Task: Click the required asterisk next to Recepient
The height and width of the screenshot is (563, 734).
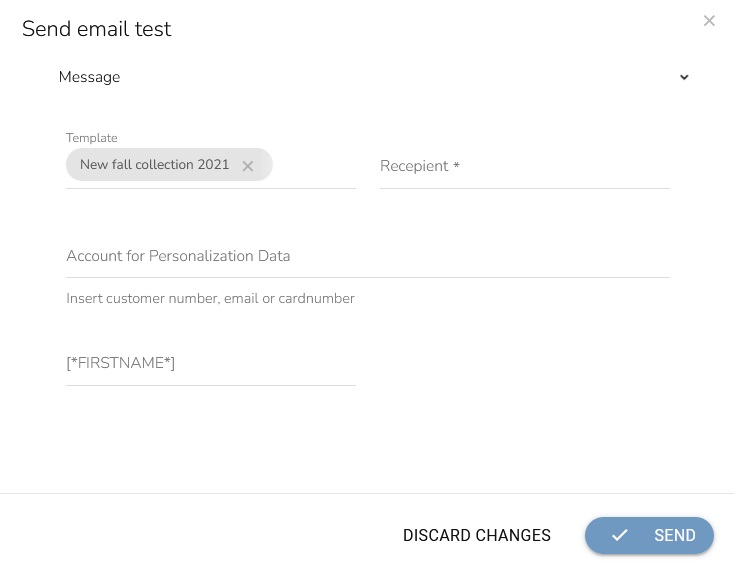Action: tap(456, 166)
